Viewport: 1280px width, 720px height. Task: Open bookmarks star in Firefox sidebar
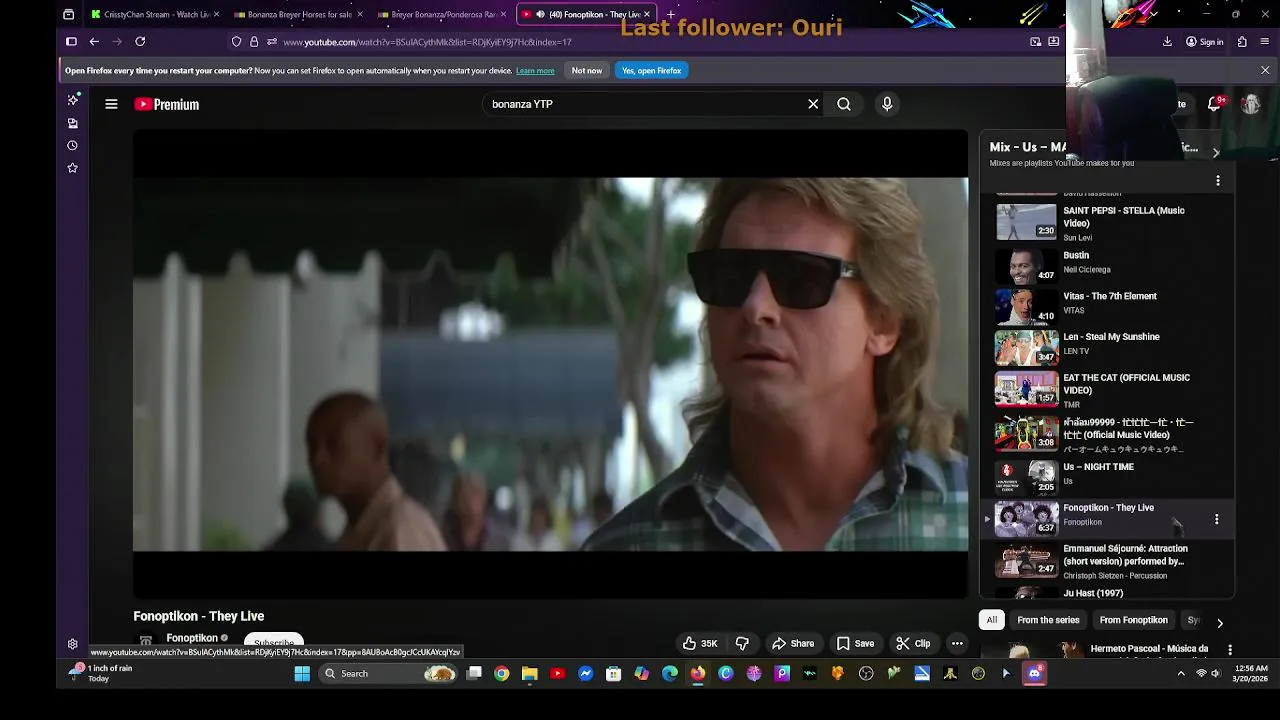[72, 168]
